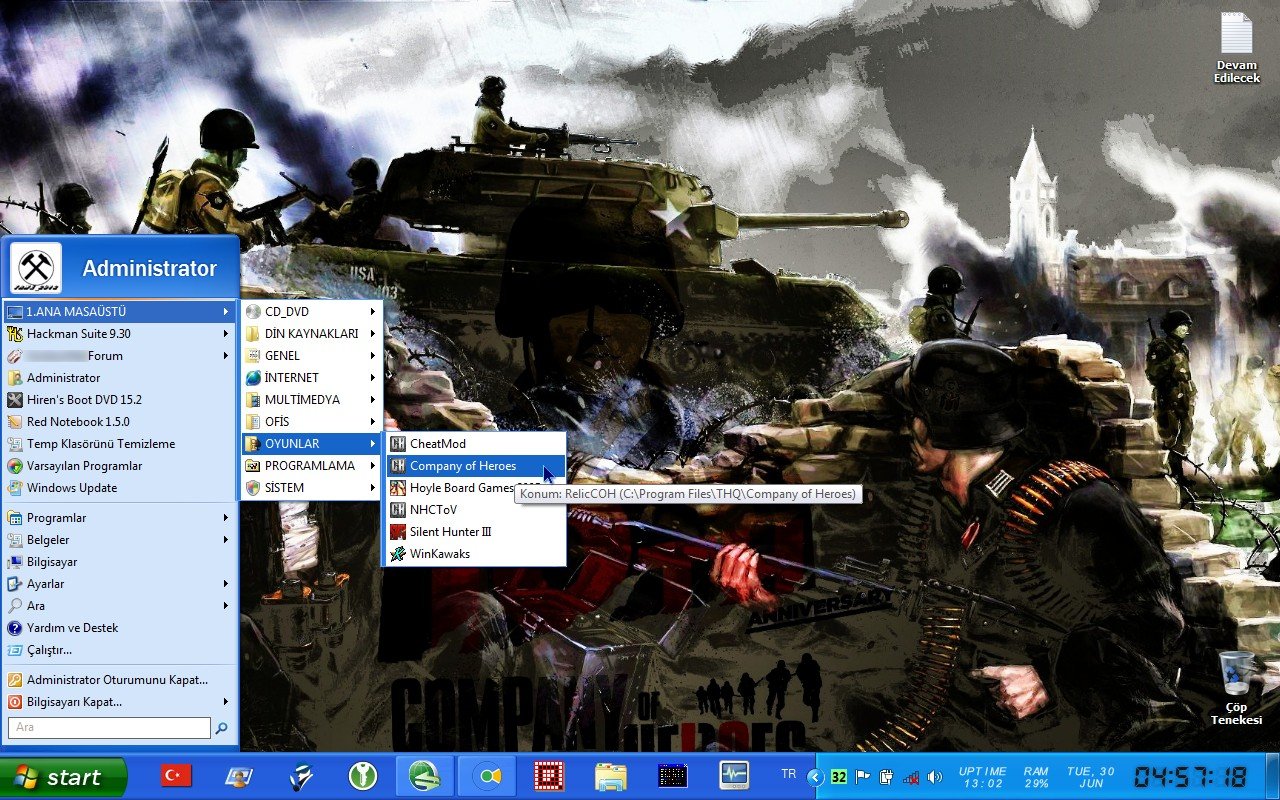Launch WinKawaks from the OYUNLAR submenu

(475, 554)
